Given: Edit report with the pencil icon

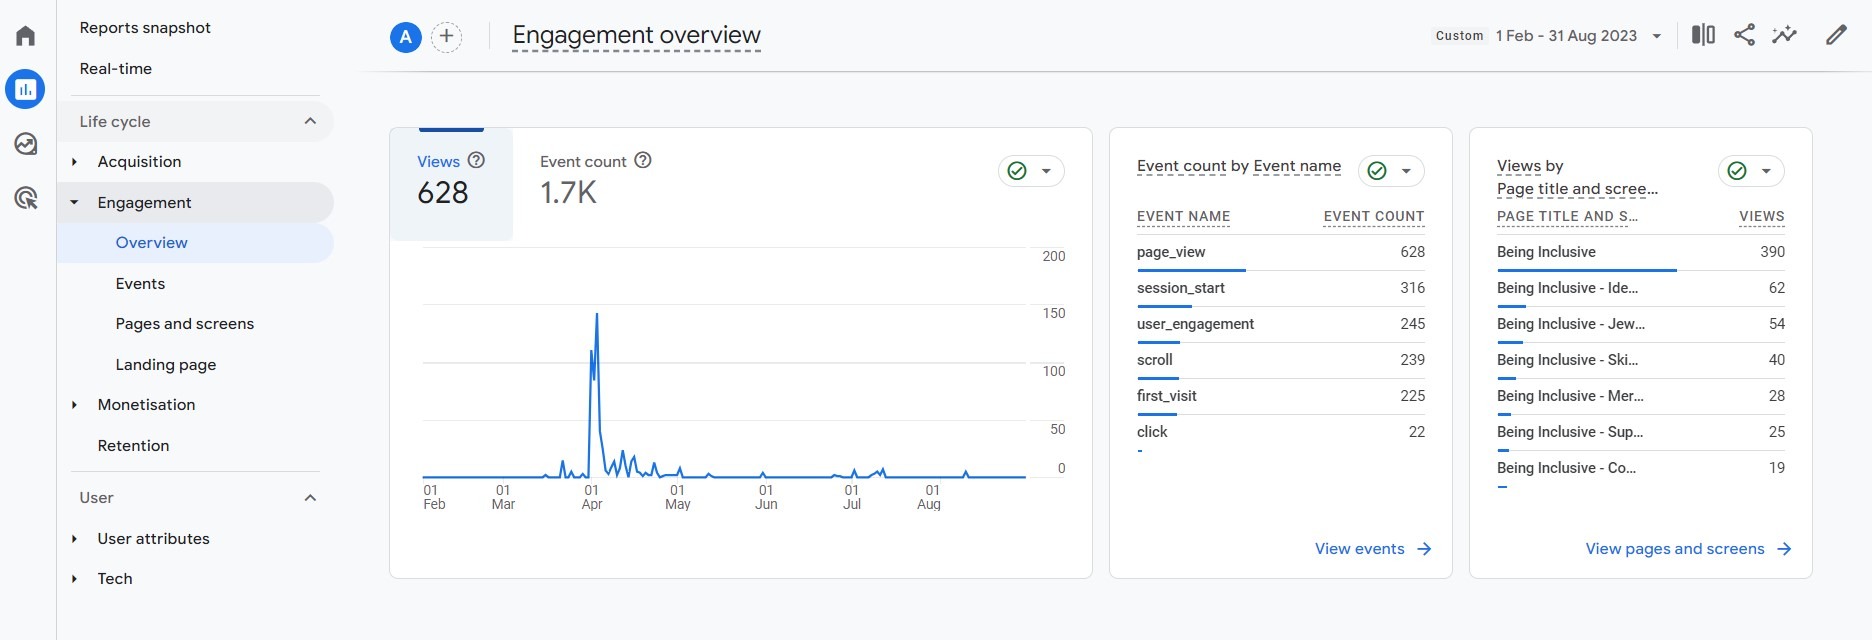Looking at the screenshot, I should [1836, 35].
